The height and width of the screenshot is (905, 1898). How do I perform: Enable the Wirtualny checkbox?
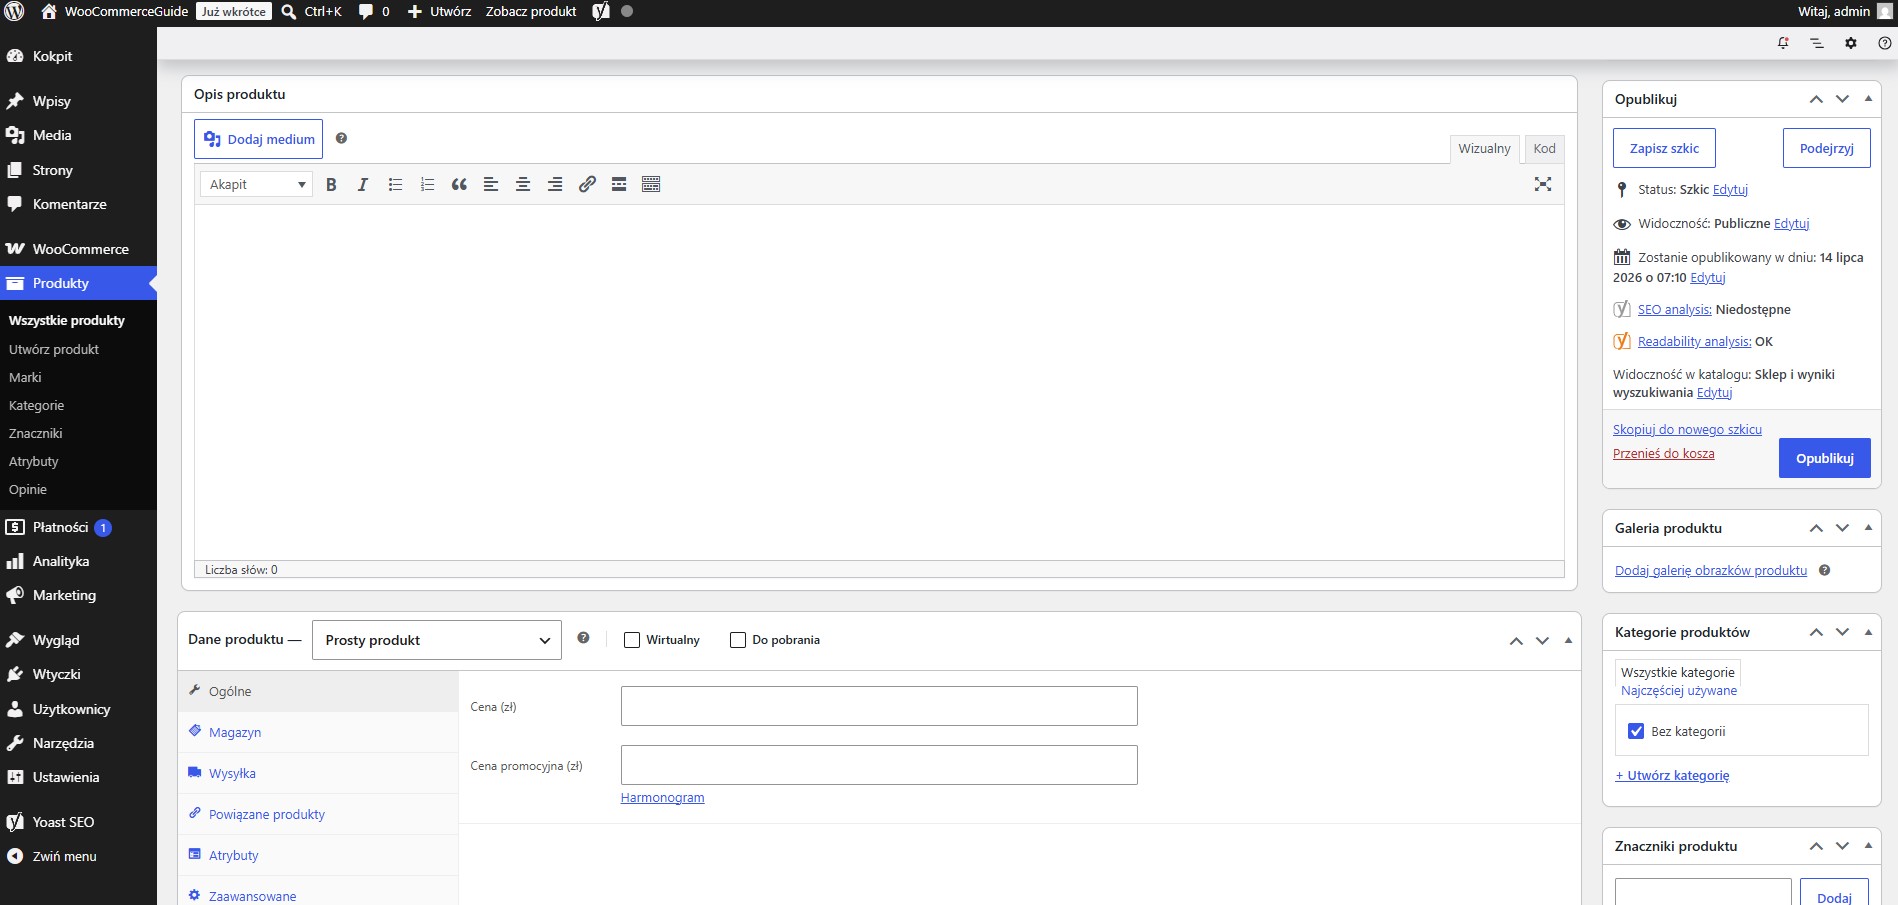click(632, 640)
